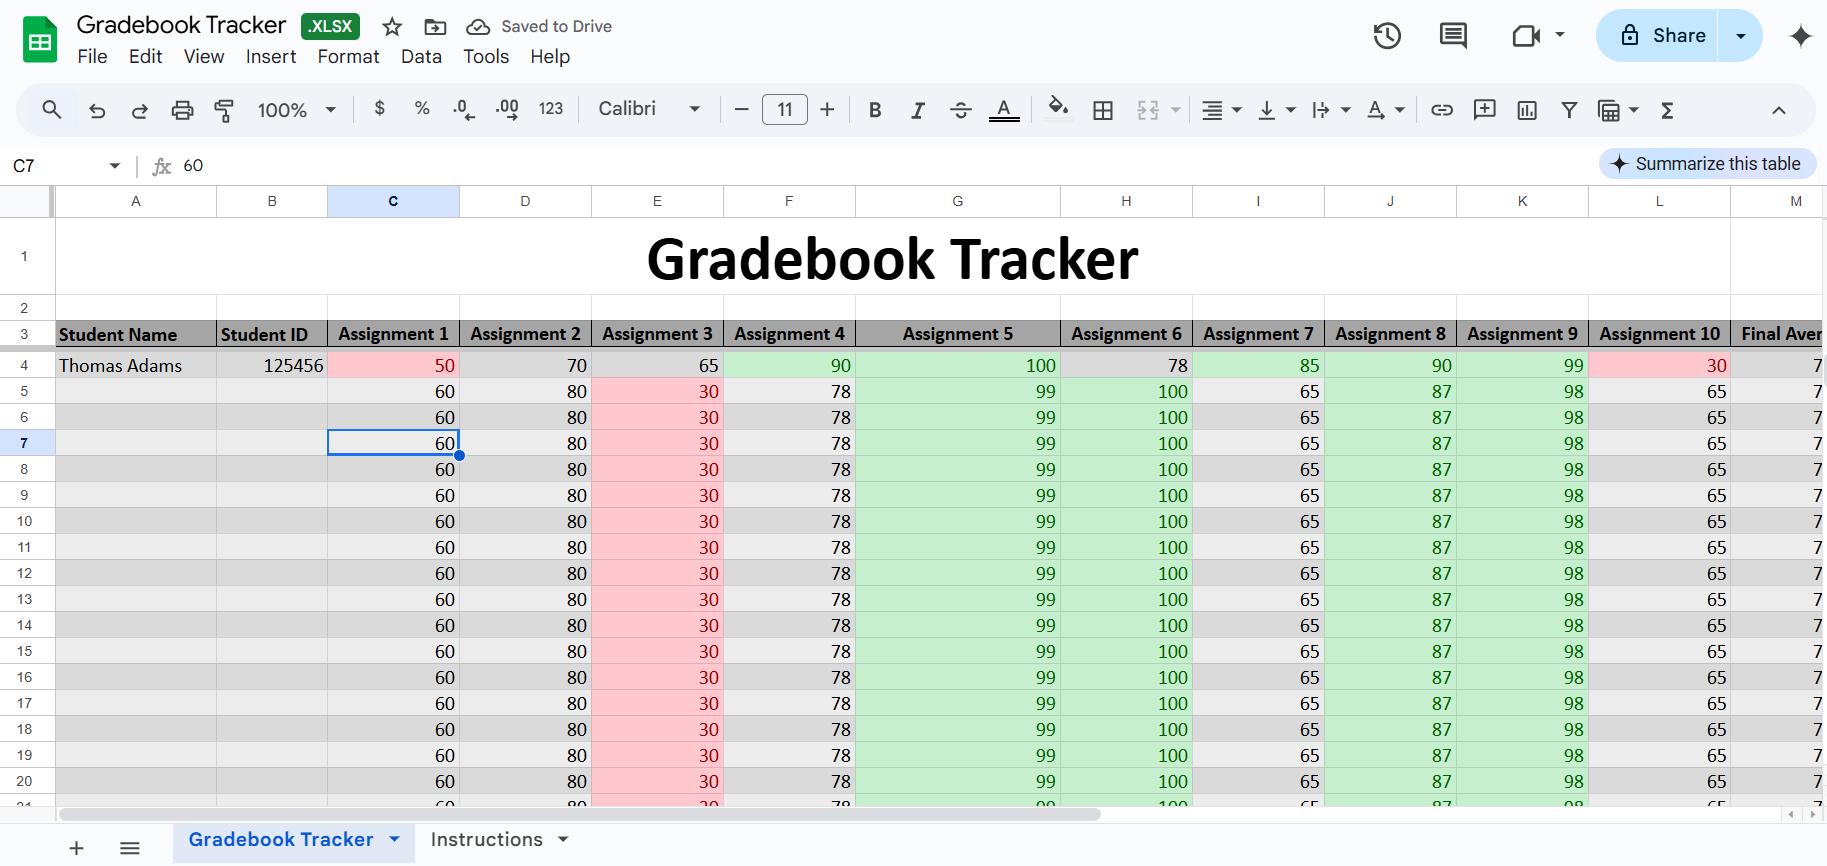Insert a chart
Screen dimensions: 1827x866
coord(1527,110)
